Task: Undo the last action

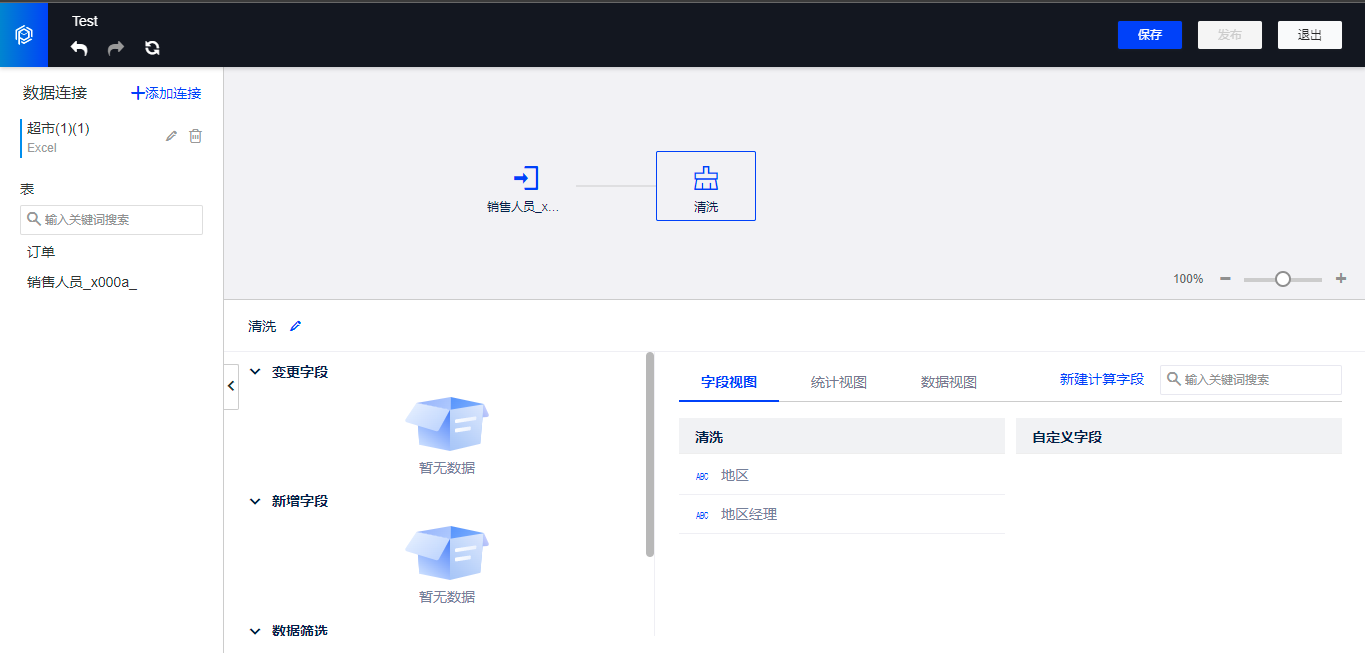Action: point(80,48)
